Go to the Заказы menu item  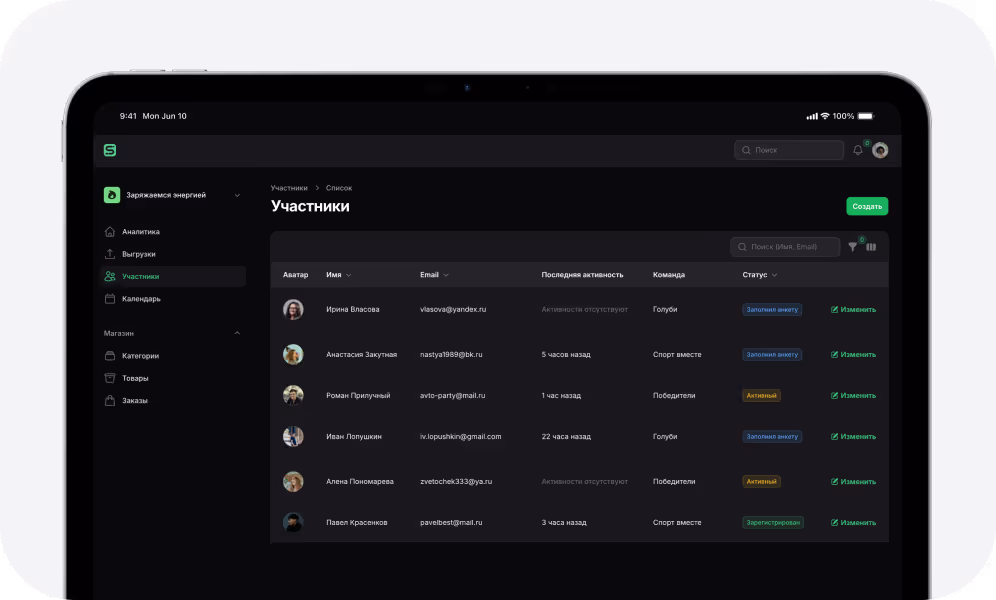(135, 401)
